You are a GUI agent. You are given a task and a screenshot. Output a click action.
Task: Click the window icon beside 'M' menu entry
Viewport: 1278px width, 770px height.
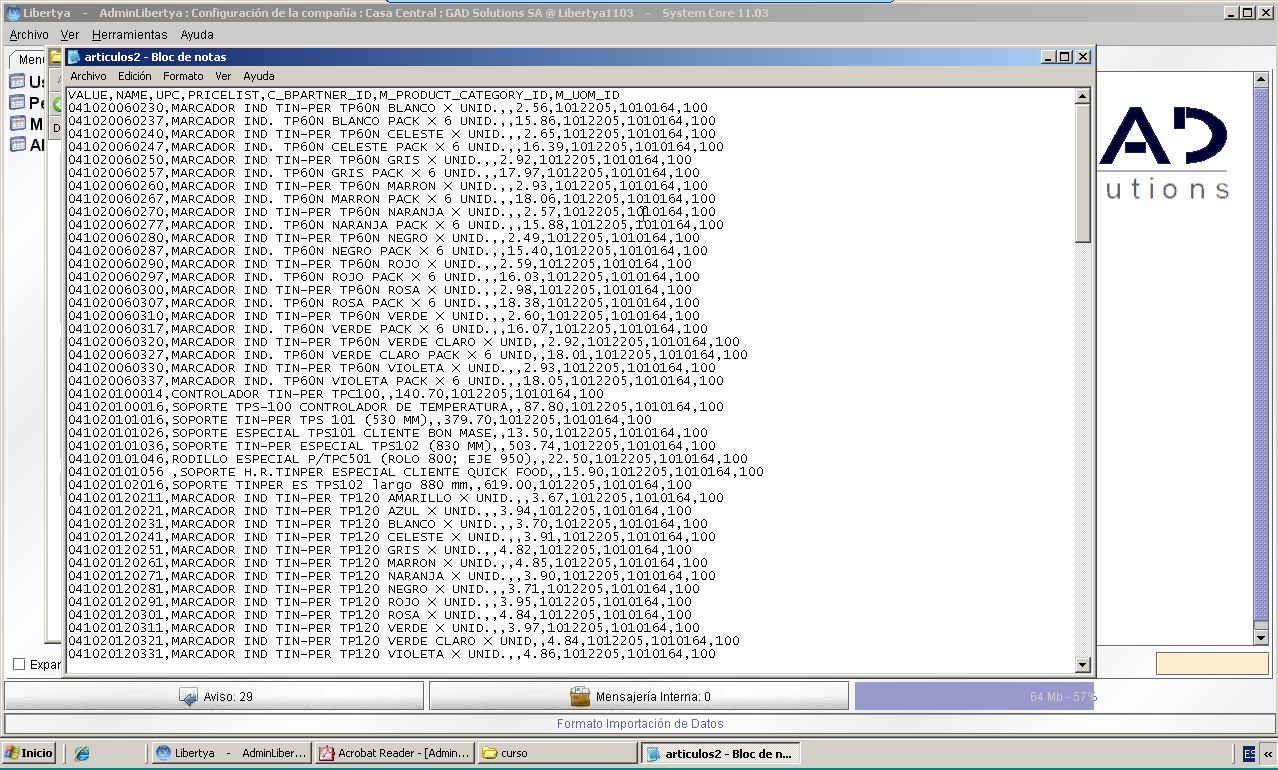point(17,123)
